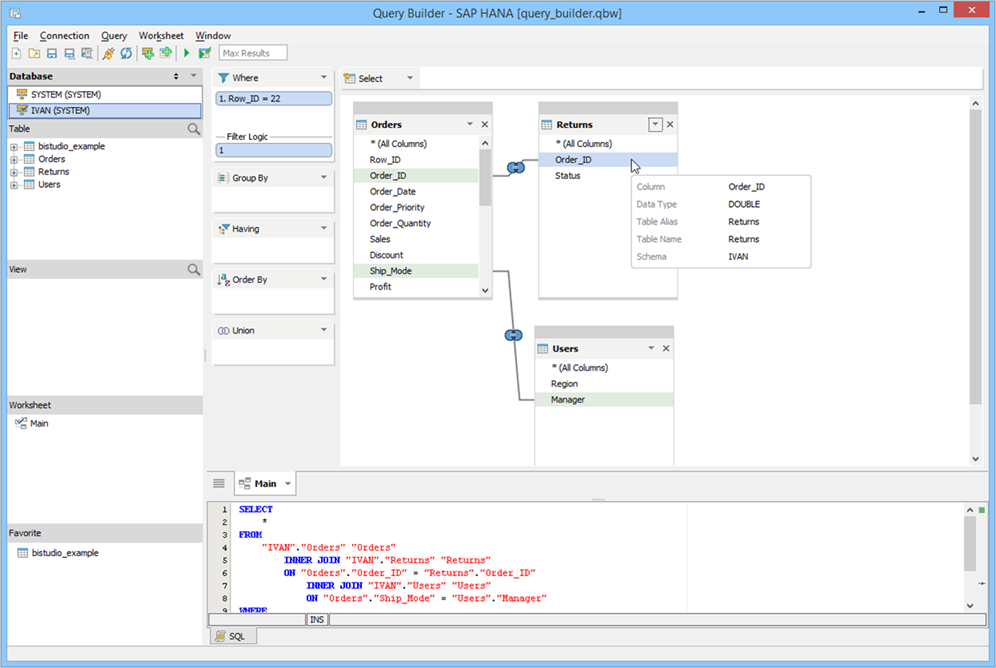Select the SYSTEM (SYSTEM) connection
Image resolution: width=996 pixels, height=668 pixels.
tap(105, 95)
